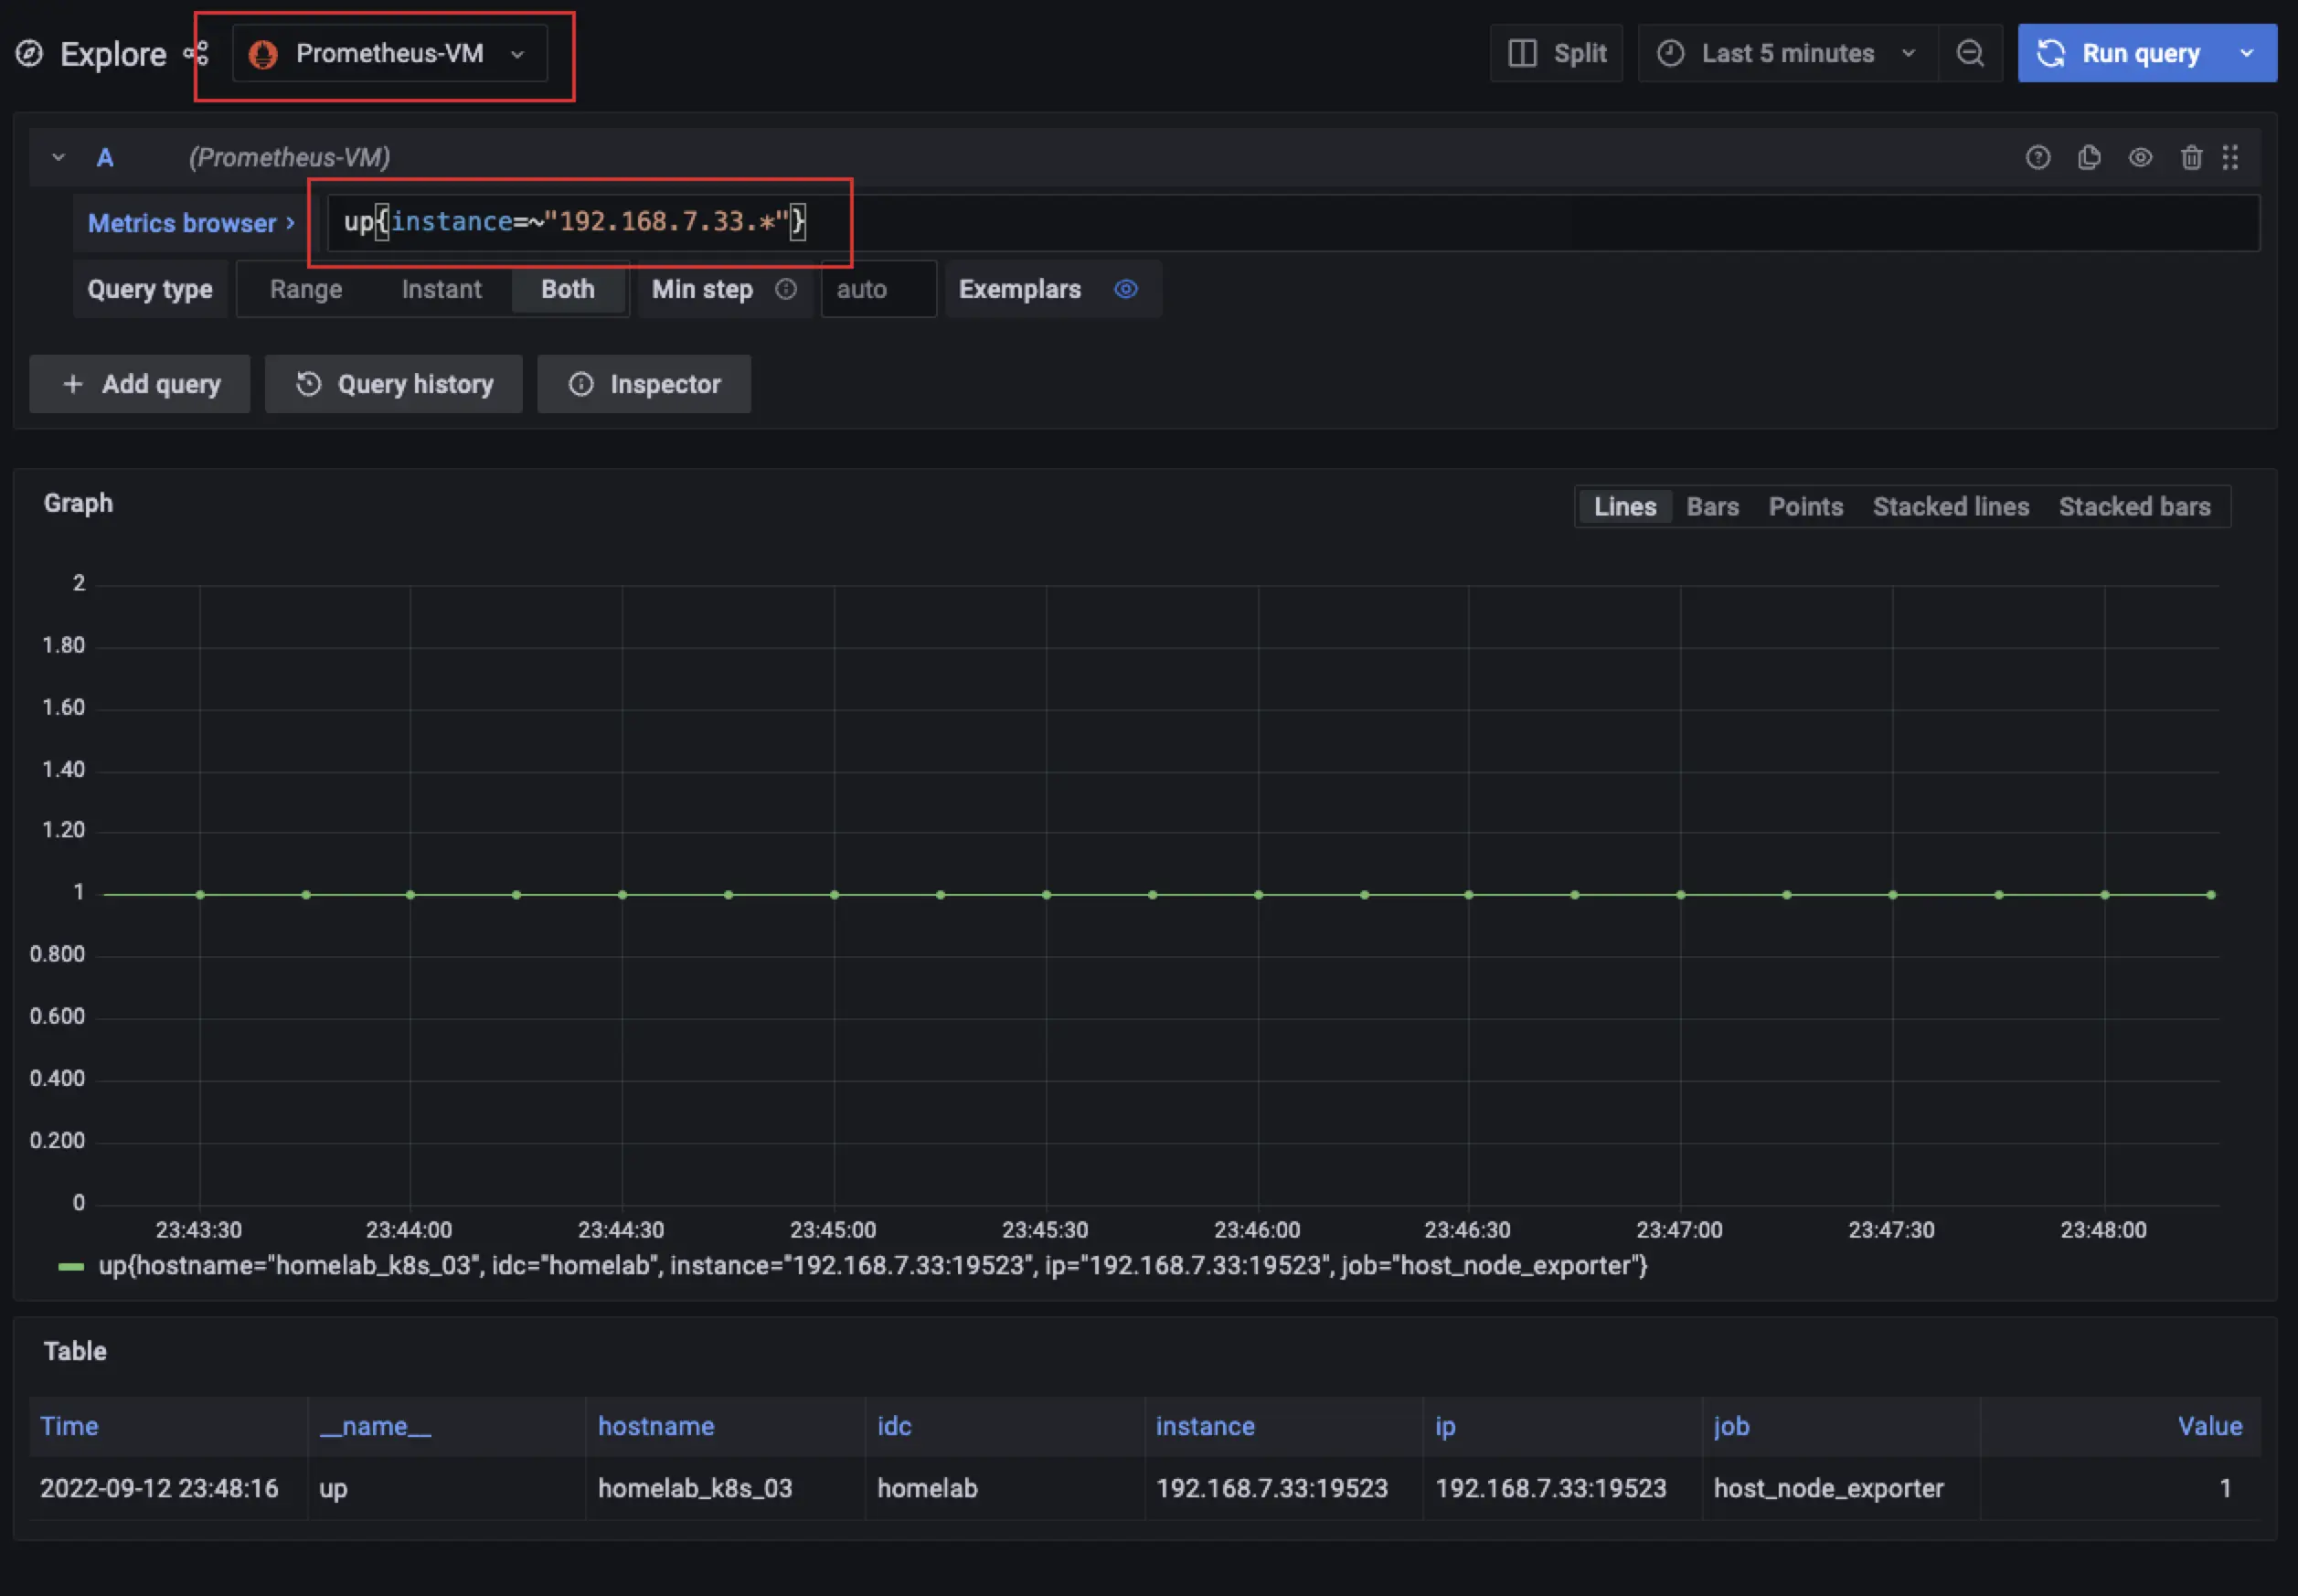
Task: Open the Inspector
Action: click(644, 384)
